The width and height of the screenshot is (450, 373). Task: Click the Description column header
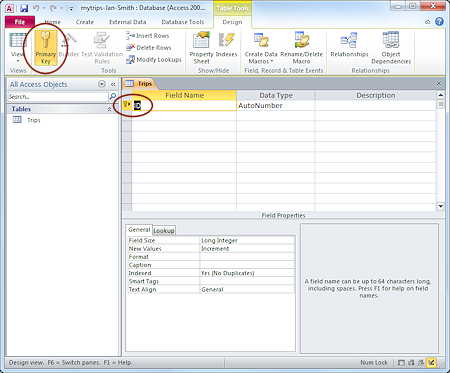point(375,95)
